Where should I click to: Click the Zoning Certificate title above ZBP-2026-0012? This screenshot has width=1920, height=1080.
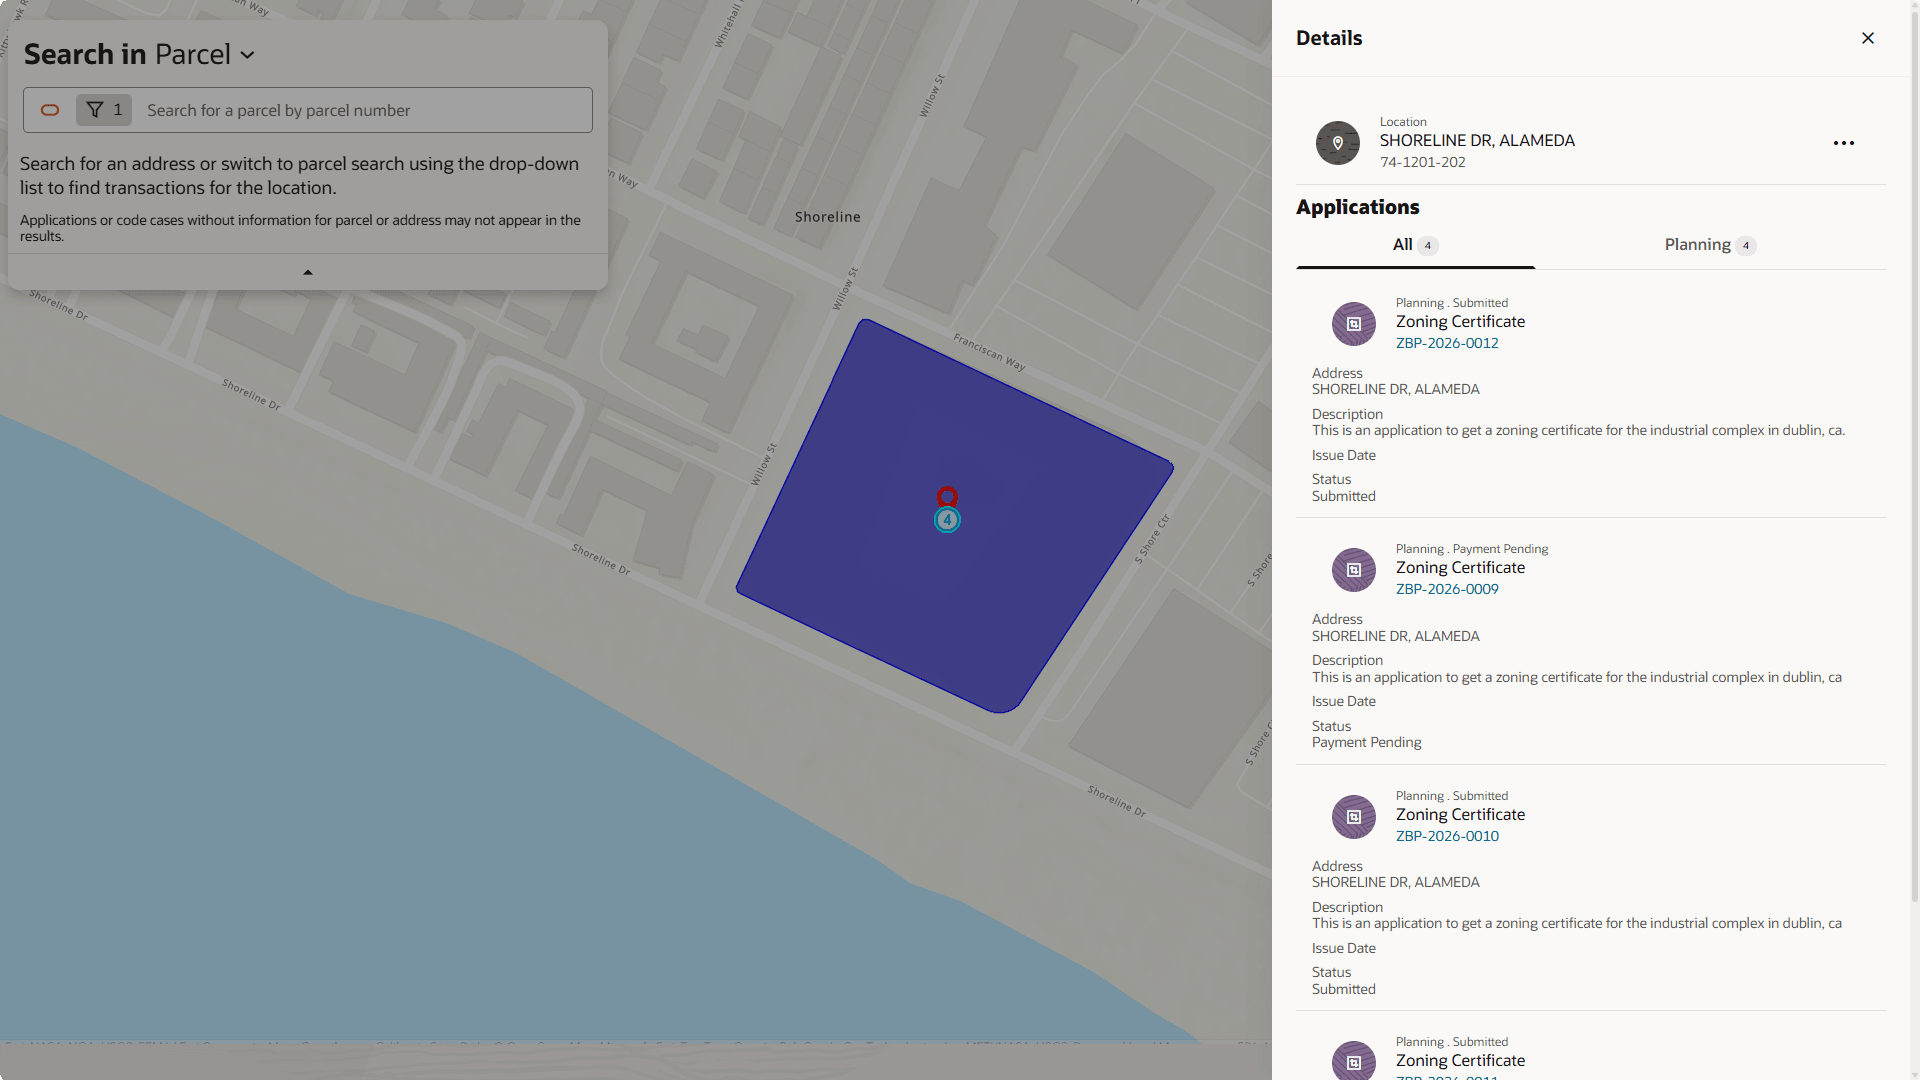(1460, 322)
